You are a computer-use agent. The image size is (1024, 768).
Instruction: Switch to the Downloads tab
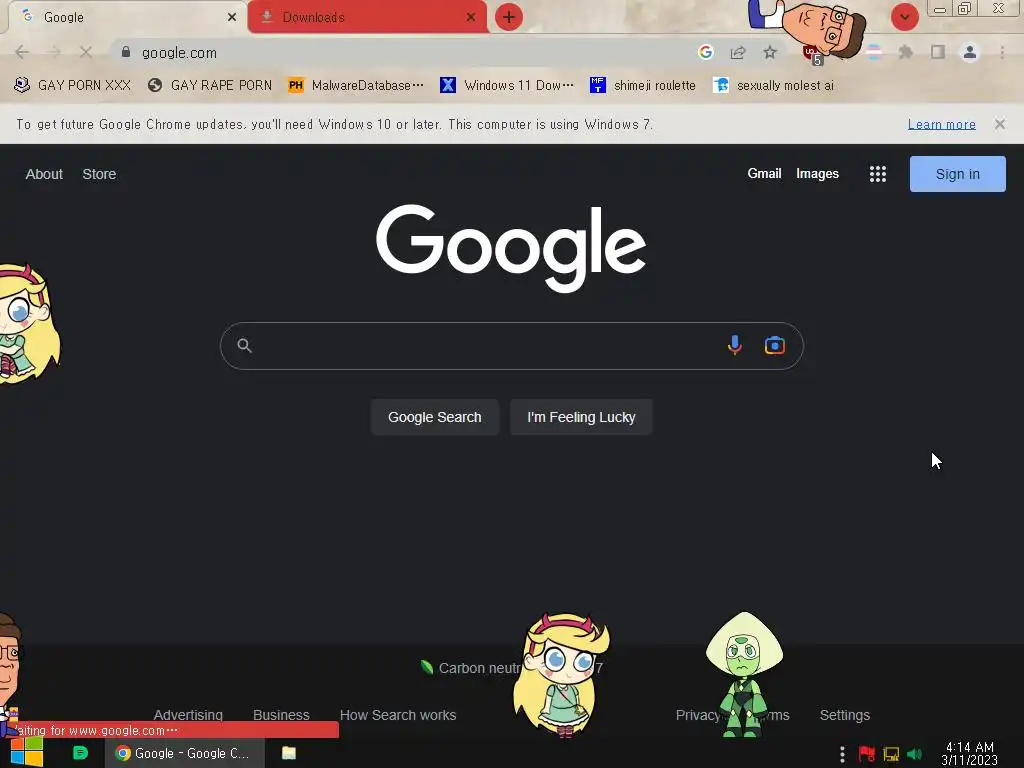pyautogui.click(x=366, y=17)
